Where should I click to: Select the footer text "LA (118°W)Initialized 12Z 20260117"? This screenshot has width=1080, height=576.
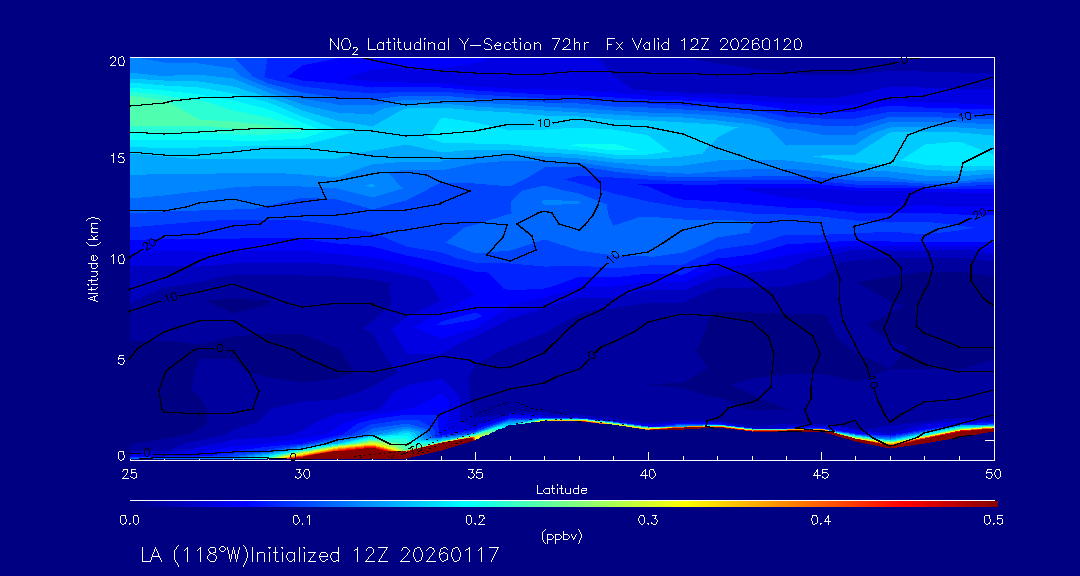(x=320, y=555)
